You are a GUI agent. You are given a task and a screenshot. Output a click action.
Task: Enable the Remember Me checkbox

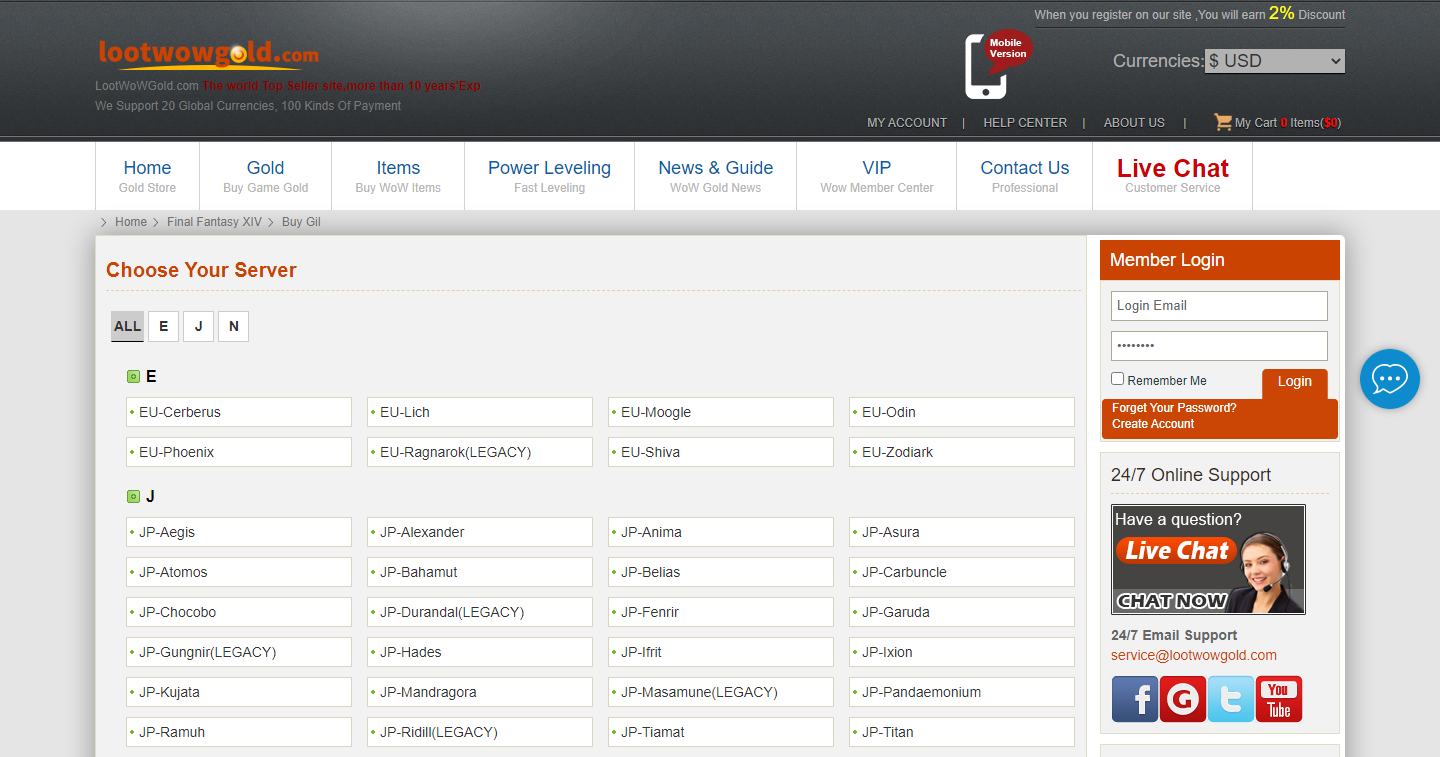coord(1118,379)
